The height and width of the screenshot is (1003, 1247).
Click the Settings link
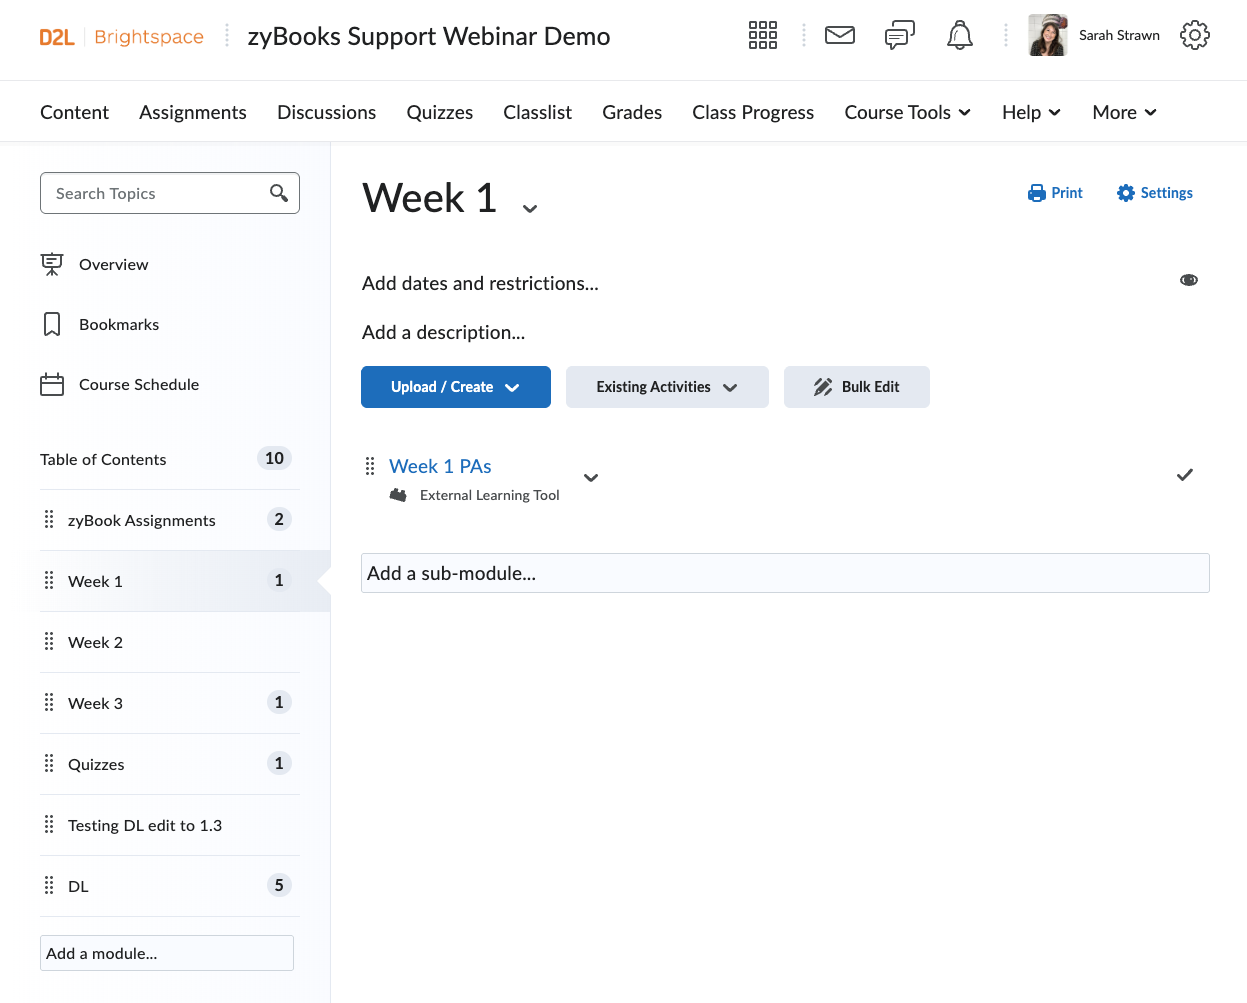[x=1155, y=193]
